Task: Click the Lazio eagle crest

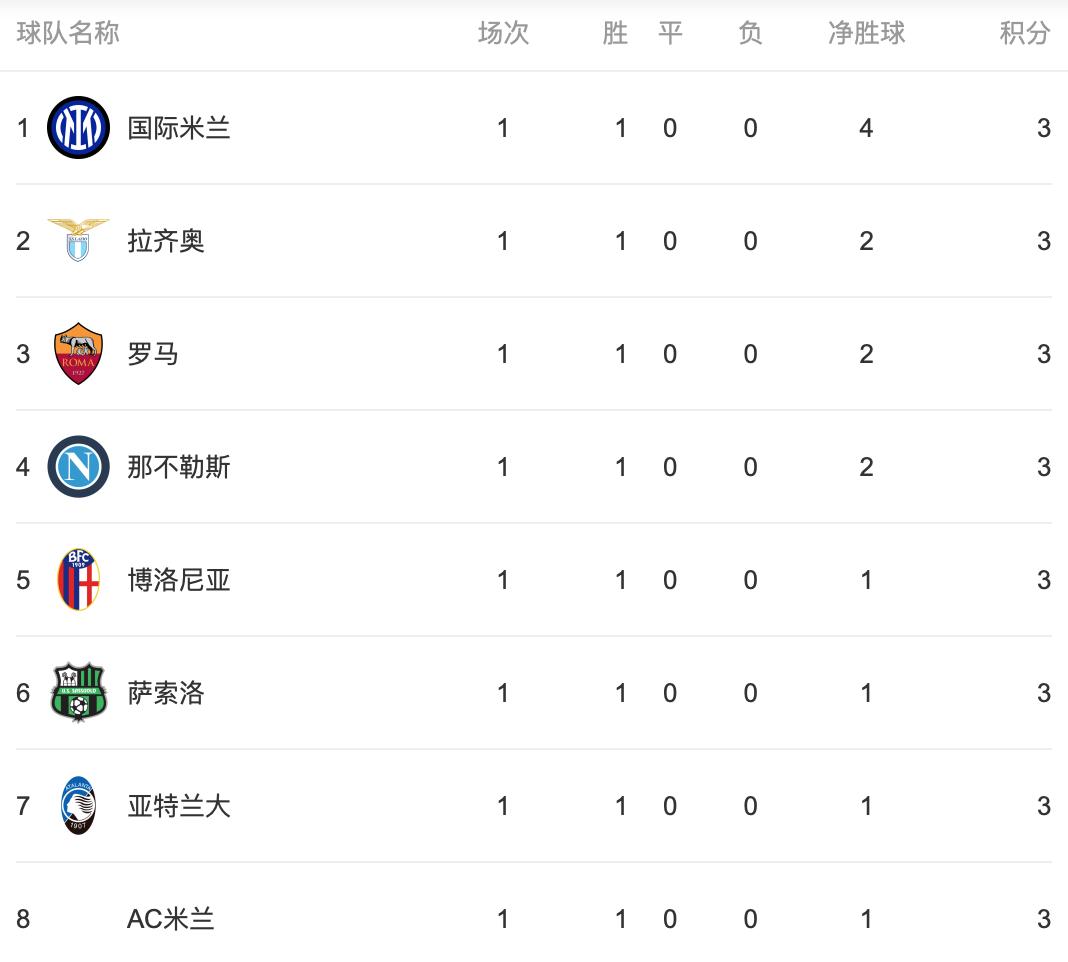Action: [x=78, y=241]
